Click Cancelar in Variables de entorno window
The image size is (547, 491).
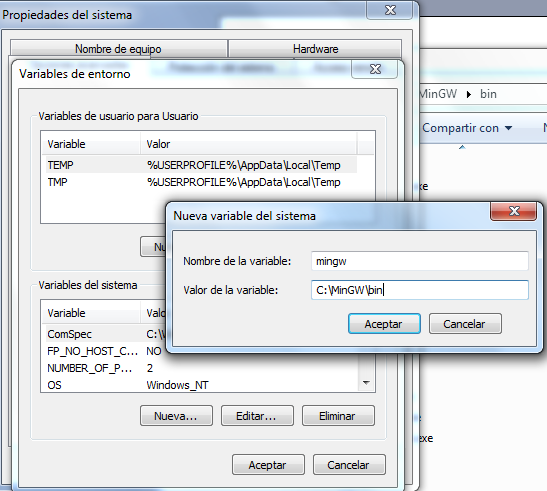[349, 464]
